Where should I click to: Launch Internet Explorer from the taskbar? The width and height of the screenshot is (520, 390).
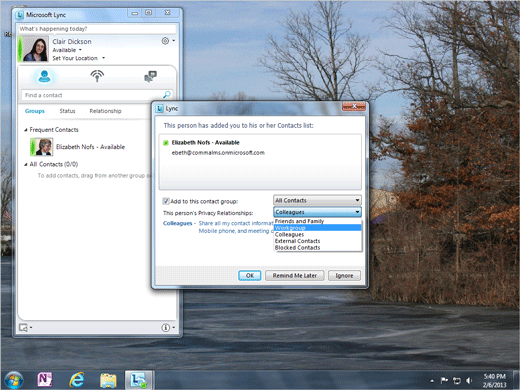coord(77,380)
